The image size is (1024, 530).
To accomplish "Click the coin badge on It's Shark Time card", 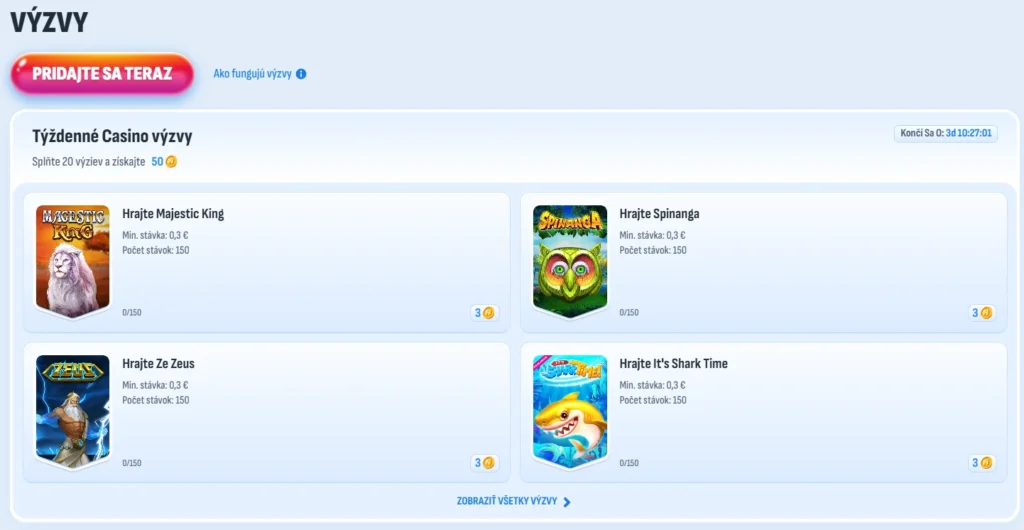I will tap(982, 463).
